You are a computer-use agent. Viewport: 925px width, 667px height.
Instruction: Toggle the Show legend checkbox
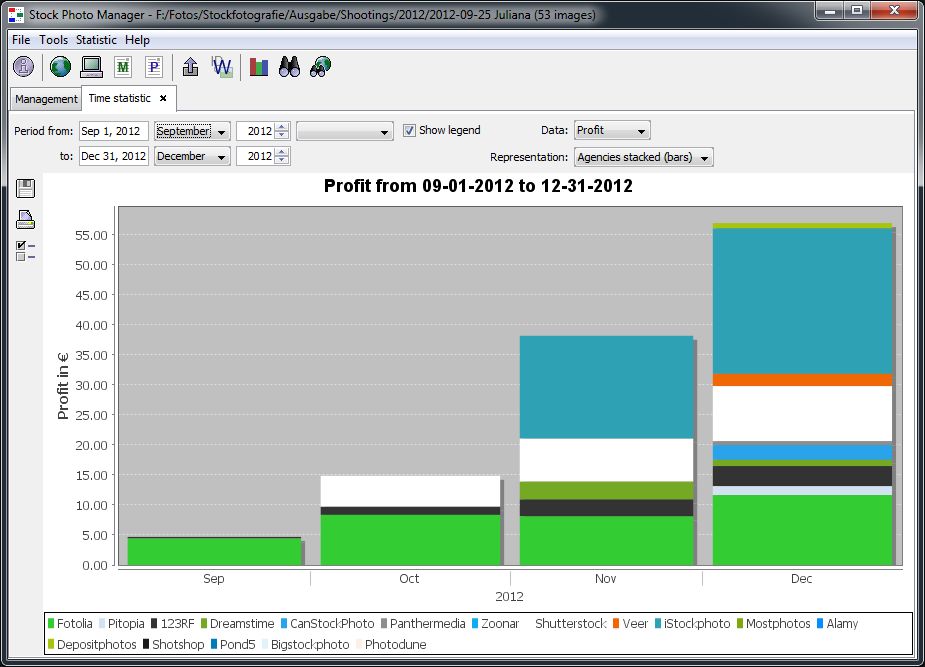(409, 130)
